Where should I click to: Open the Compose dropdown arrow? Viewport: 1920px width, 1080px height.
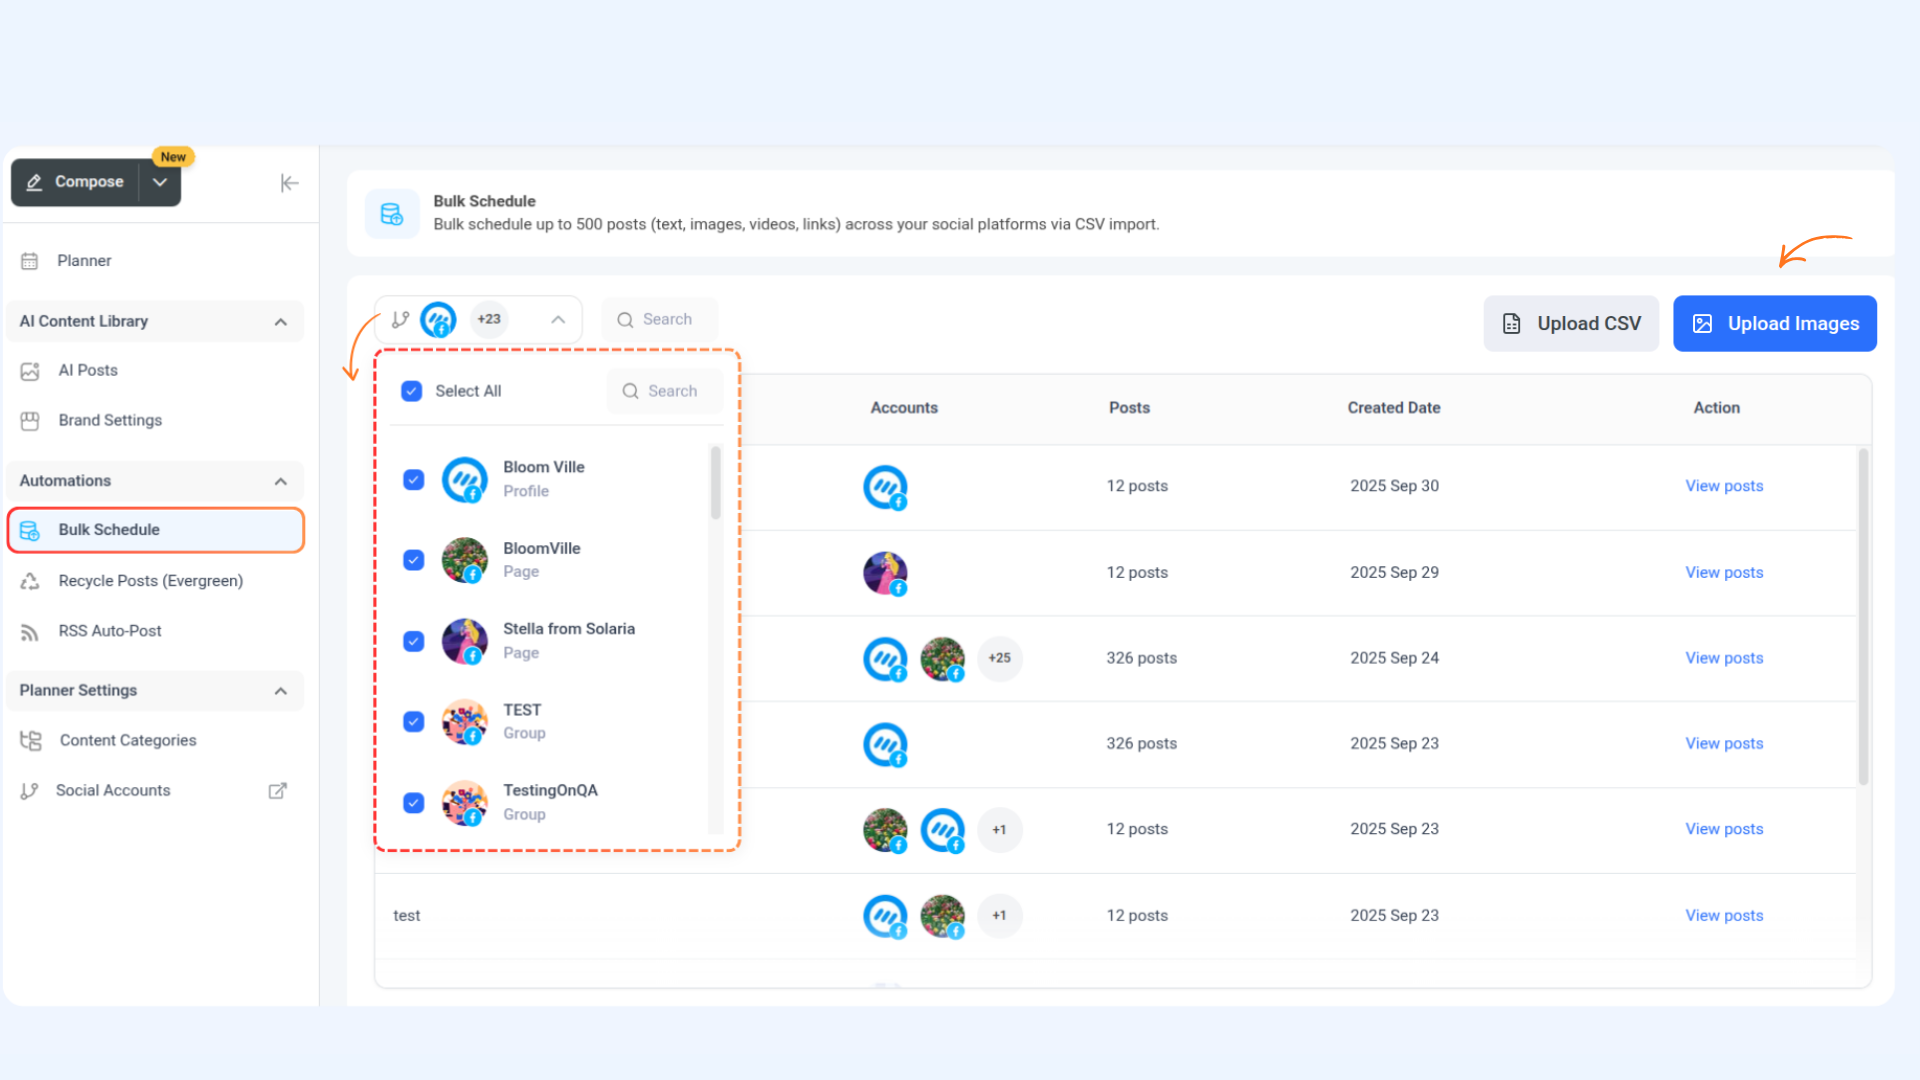(x=160, y=182)
